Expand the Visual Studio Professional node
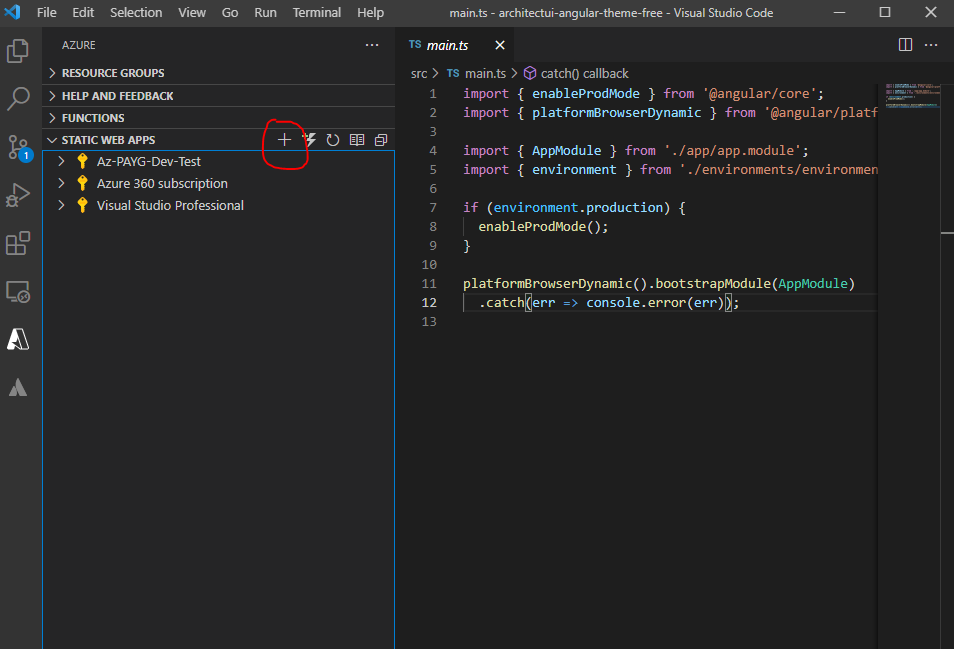954x649 pixels. tap(61, 205)
